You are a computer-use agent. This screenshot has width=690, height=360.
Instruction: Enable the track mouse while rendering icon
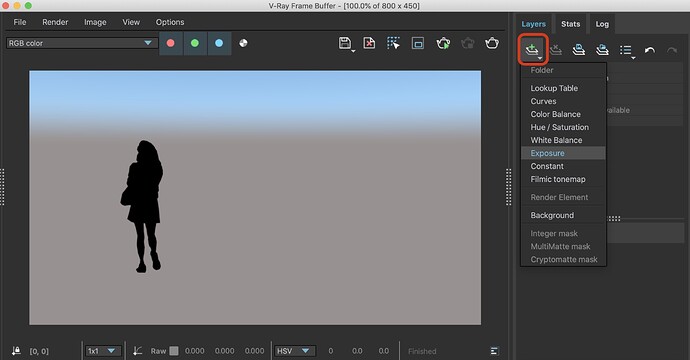pos(393,43)
